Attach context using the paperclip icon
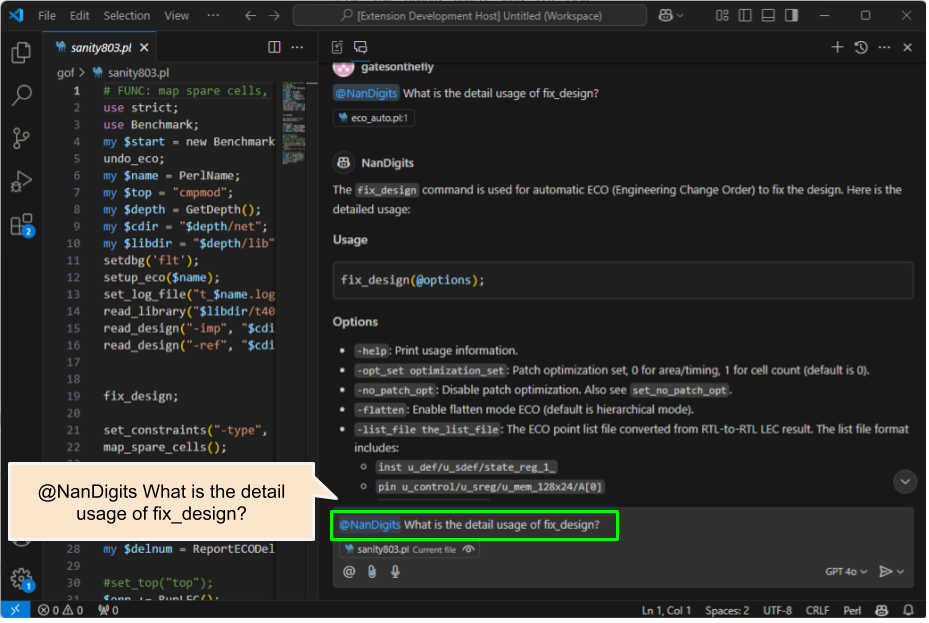This screenshot has width=929, height=623. click(x=372, y=571)
